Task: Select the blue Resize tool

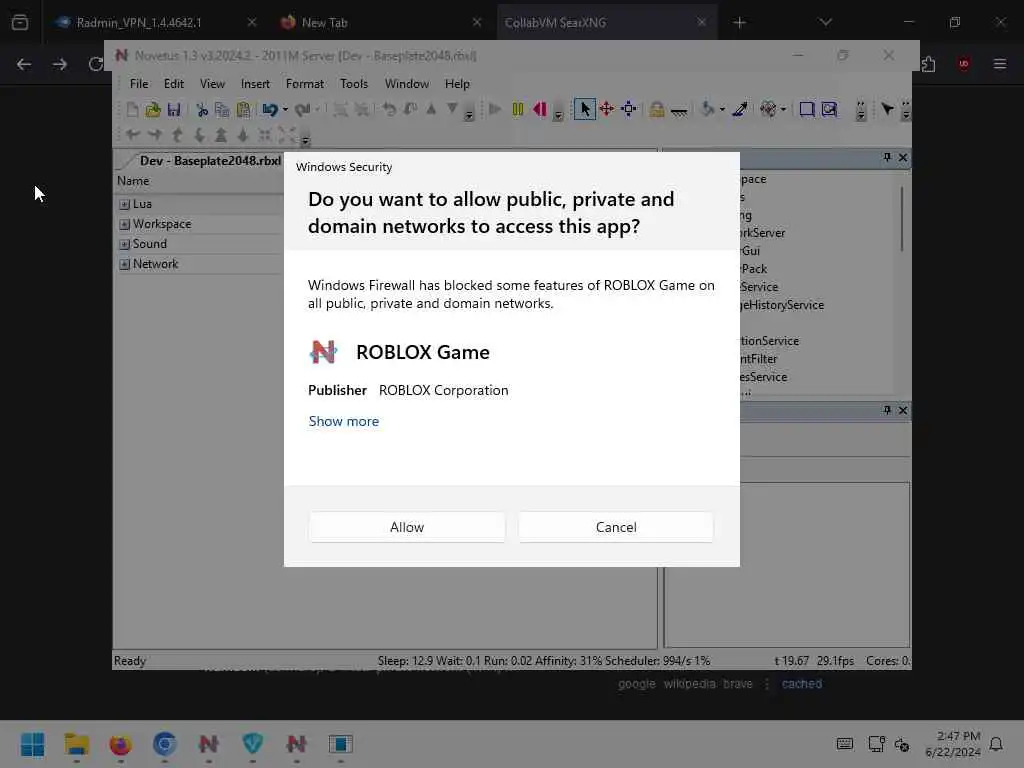Action: [628, 109]
